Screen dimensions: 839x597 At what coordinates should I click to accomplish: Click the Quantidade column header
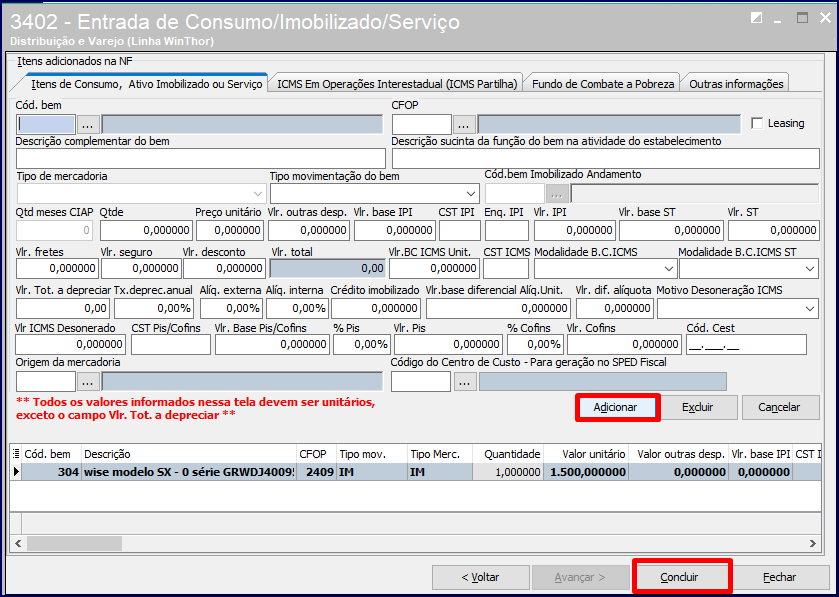click(x=508, y=454)
